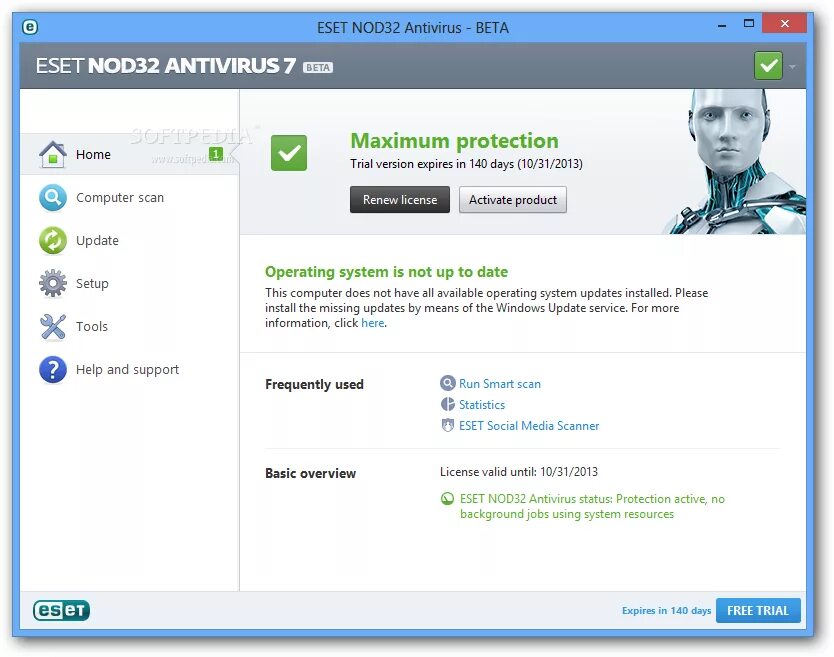
Task: Minimize the ESET window
Action: 722,24
